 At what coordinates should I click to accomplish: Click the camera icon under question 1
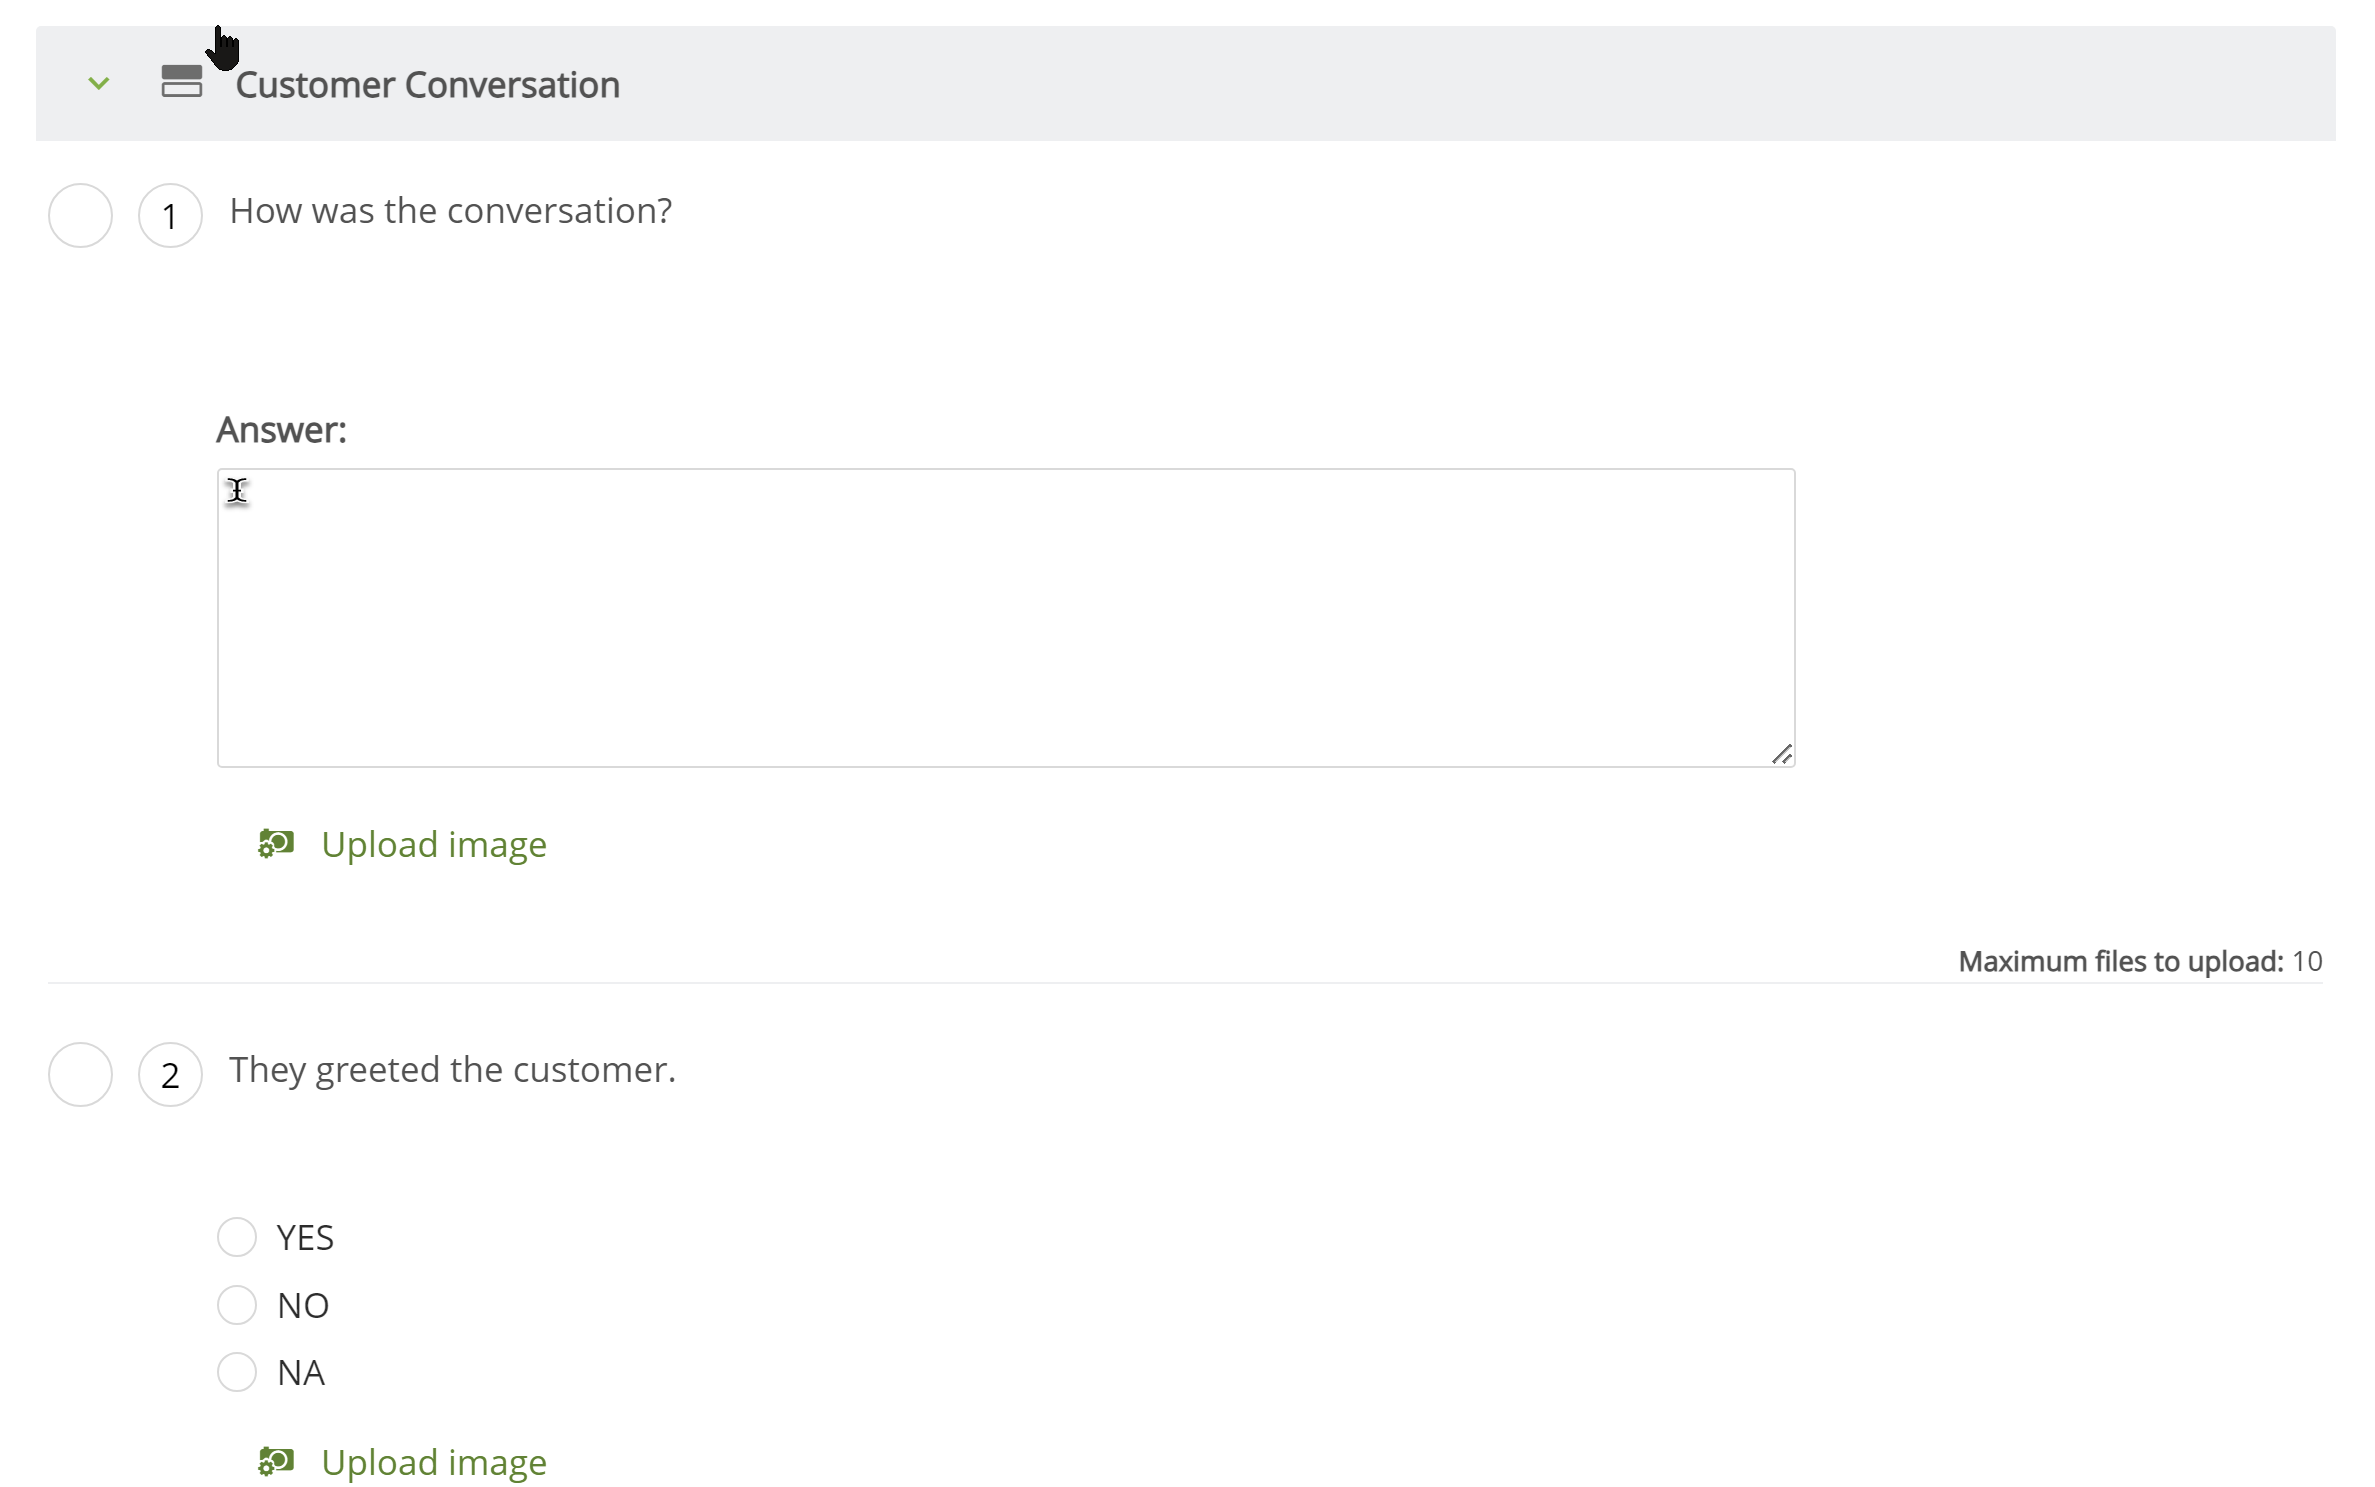point(276,844)
